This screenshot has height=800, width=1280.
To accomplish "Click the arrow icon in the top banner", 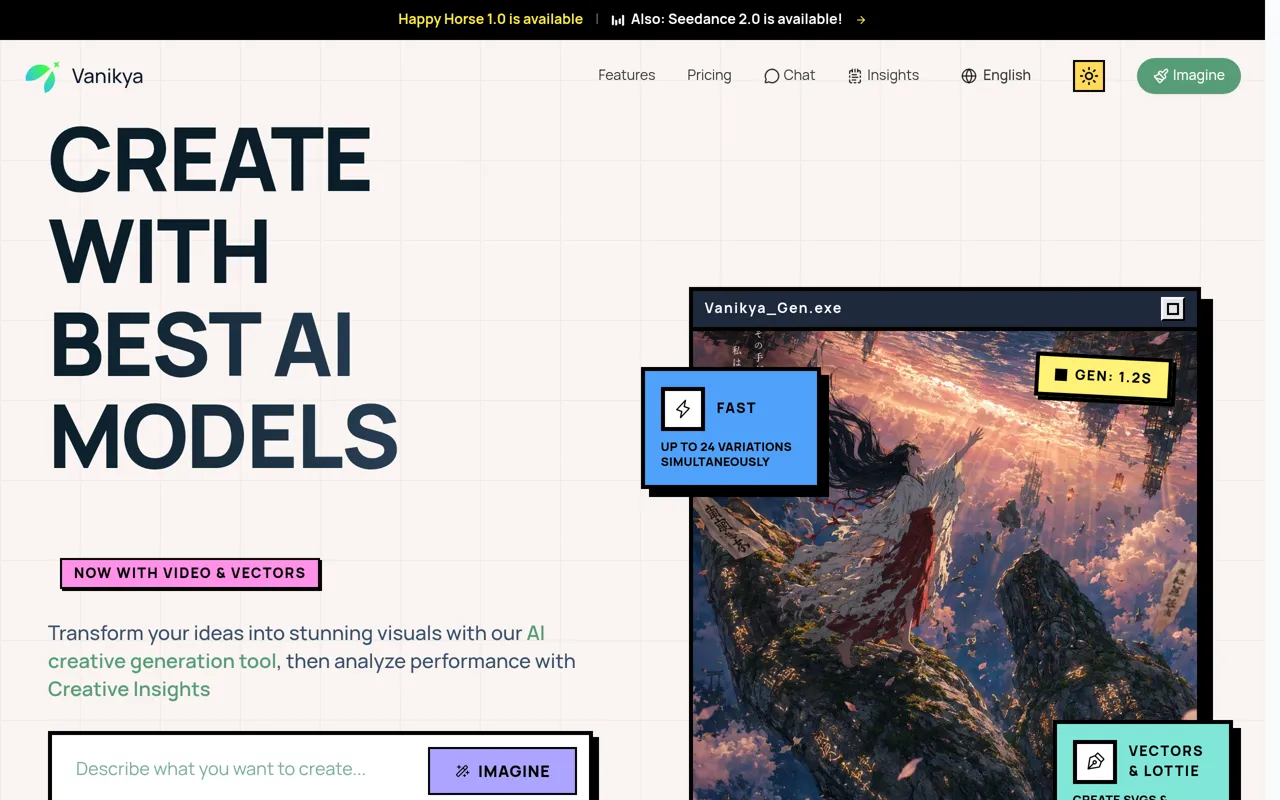I will click(861, 20).
